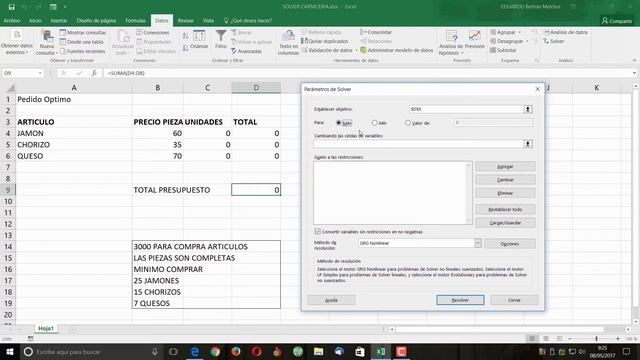The width and height of the screenshot is (640, 360).
Task: Click the Save icon in the title bar
Action: [11, 7]
